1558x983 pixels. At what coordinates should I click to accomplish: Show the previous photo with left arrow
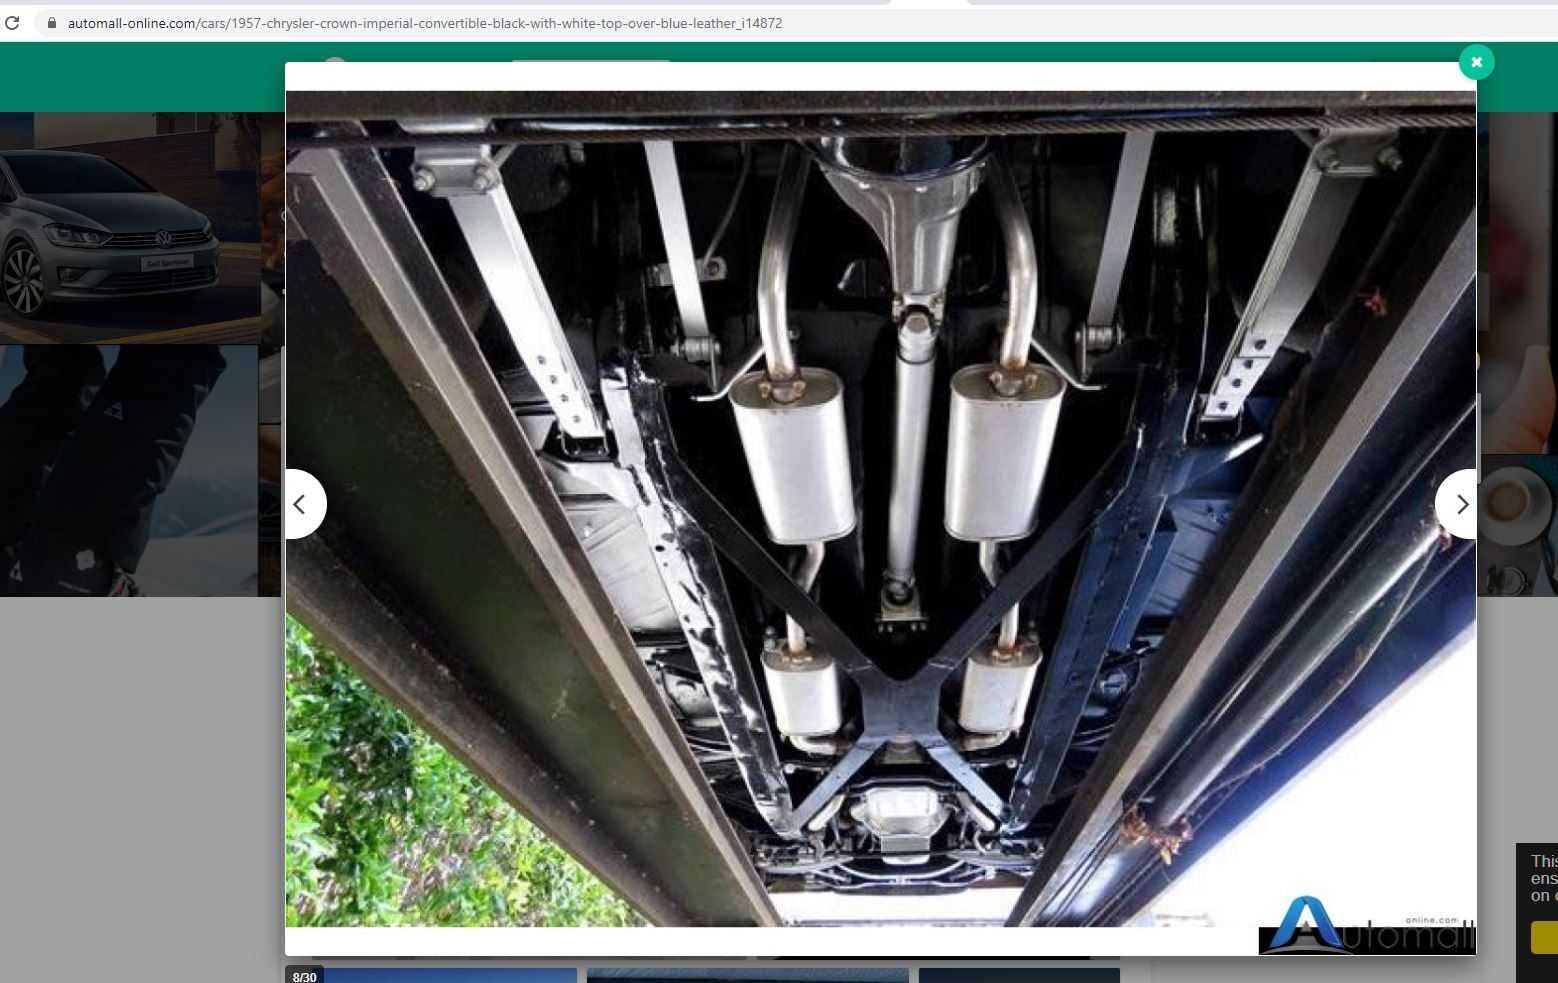point(301,504)
